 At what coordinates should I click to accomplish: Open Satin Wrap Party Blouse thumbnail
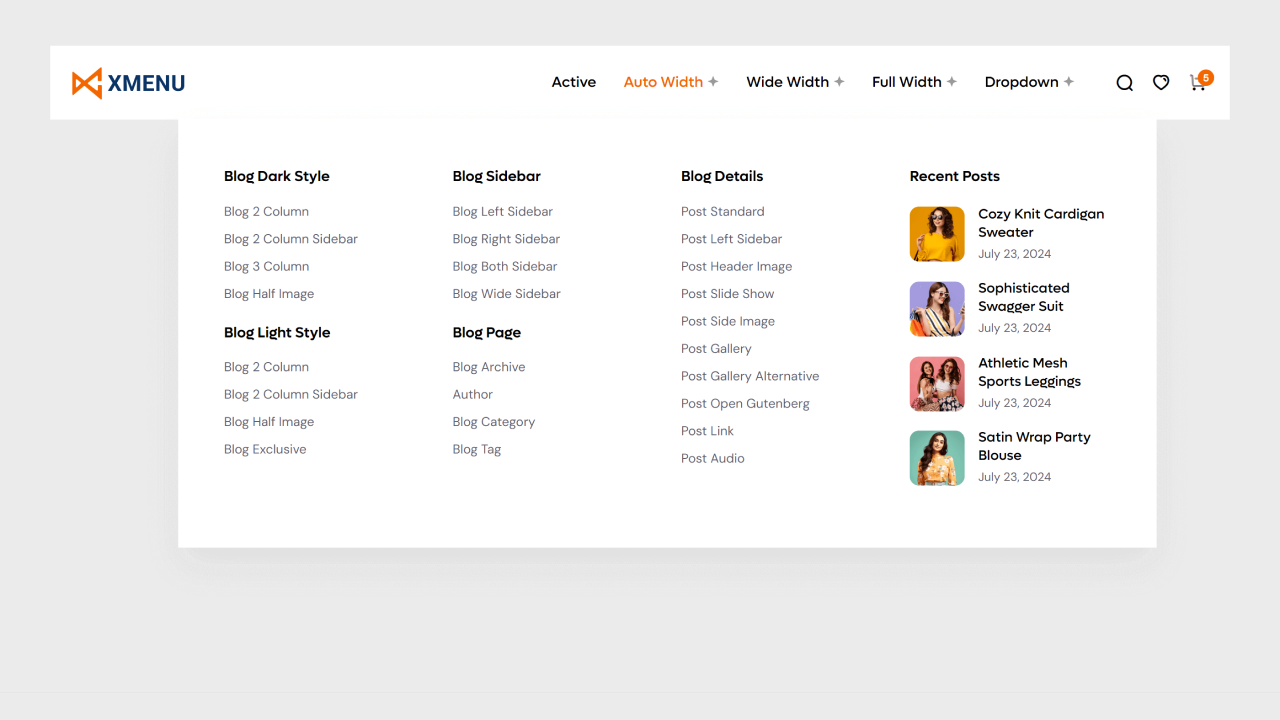point(937,458)
